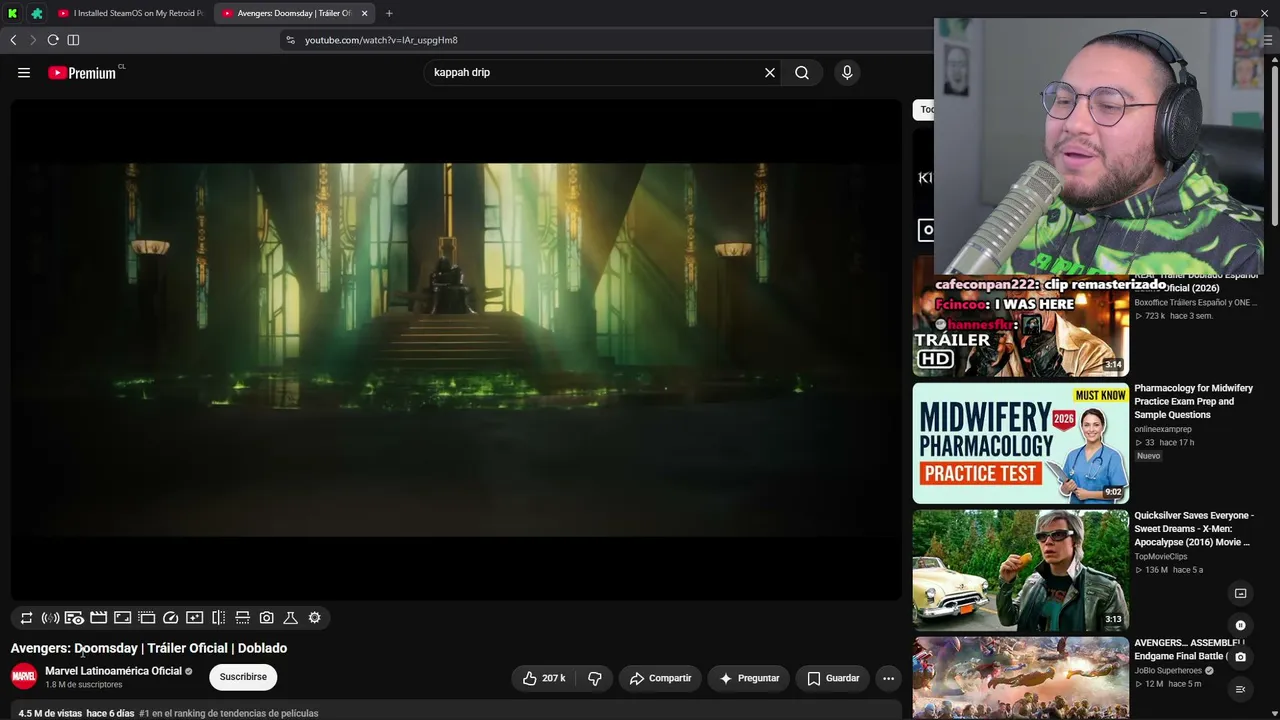
Task: Open the Quicksilver video thumbnail
Action: (x=1020, y=571)
